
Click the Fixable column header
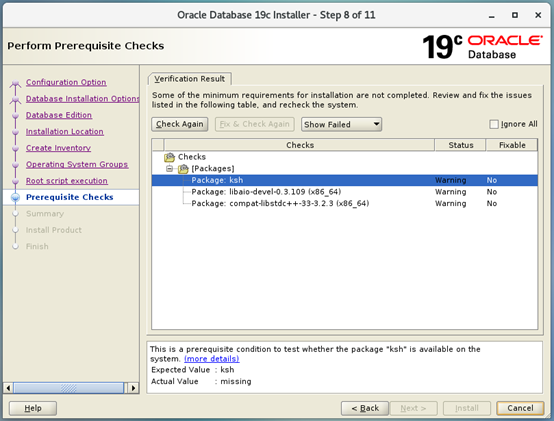(x=512, y=145)
